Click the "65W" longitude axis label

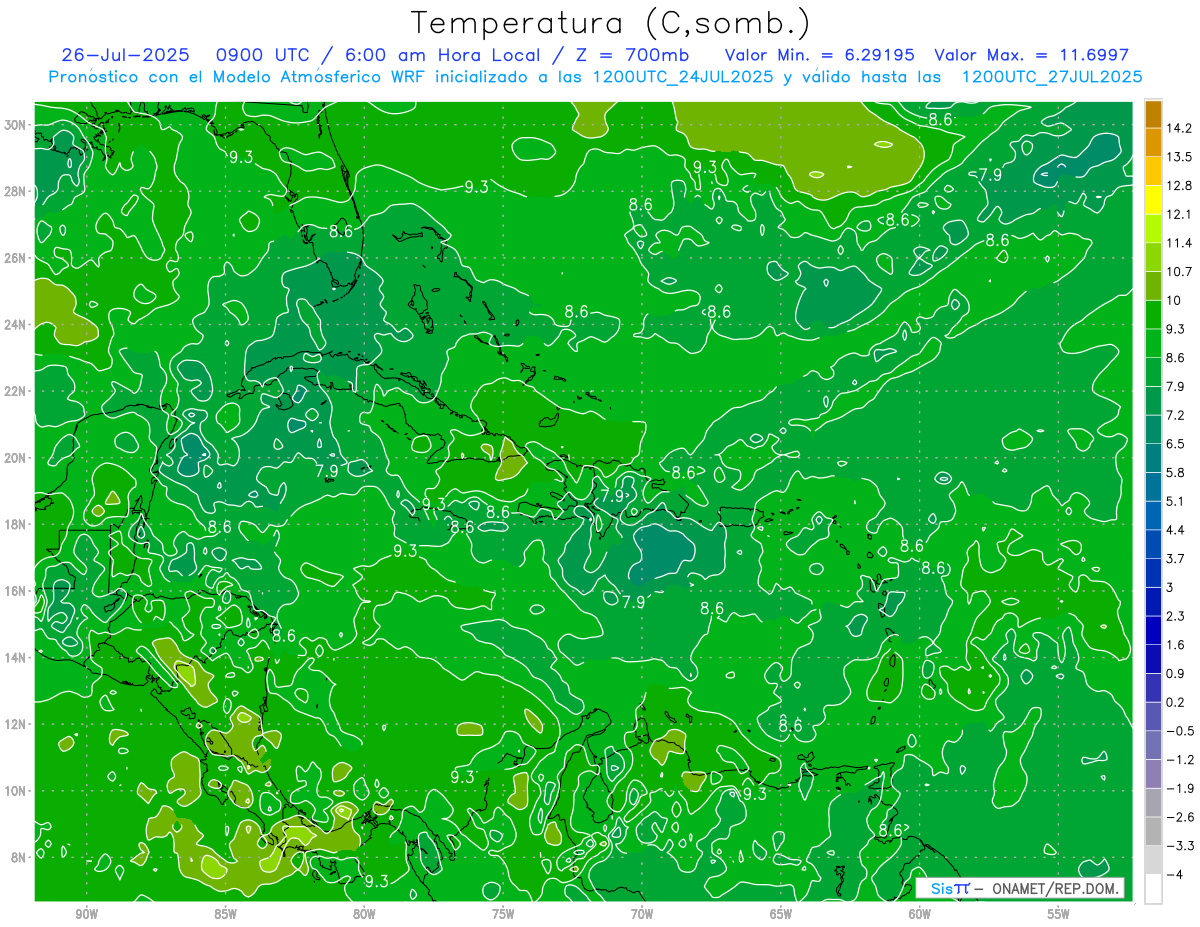point(781,915)
